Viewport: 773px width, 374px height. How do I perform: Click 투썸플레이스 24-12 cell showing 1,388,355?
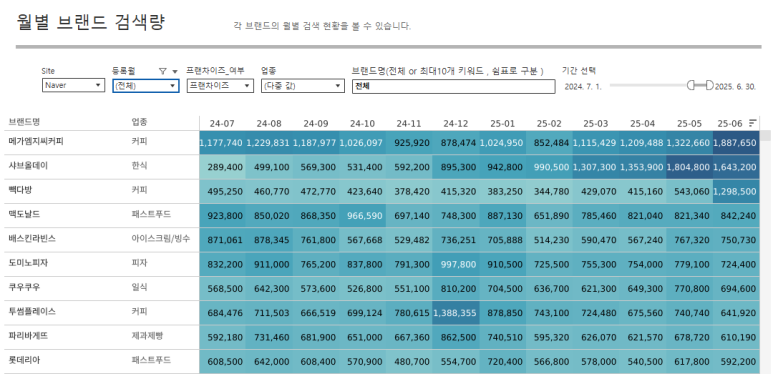tap(456, 313)
